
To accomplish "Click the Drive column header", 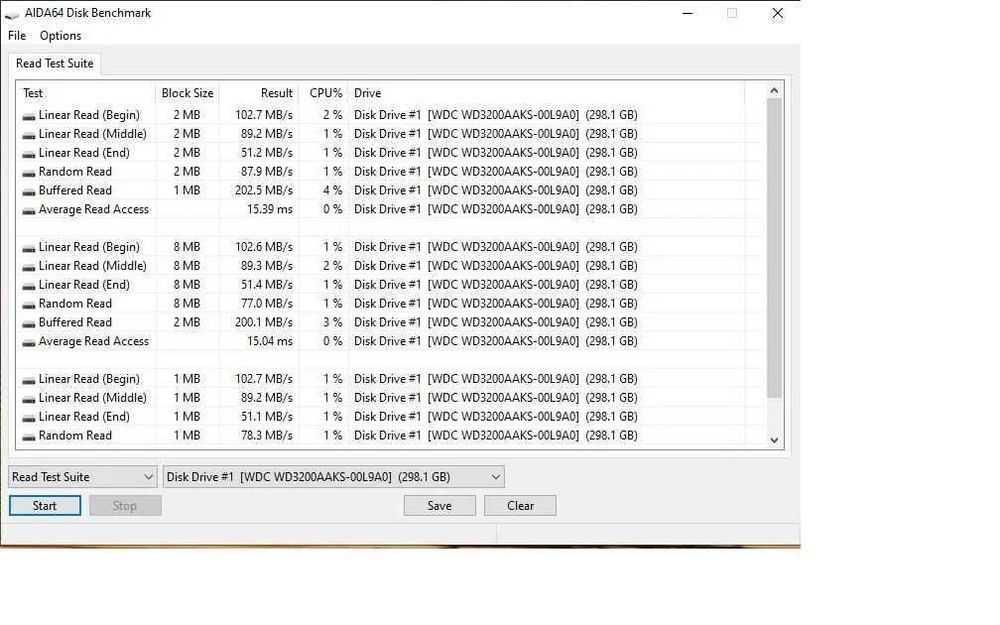I will 546,93.
